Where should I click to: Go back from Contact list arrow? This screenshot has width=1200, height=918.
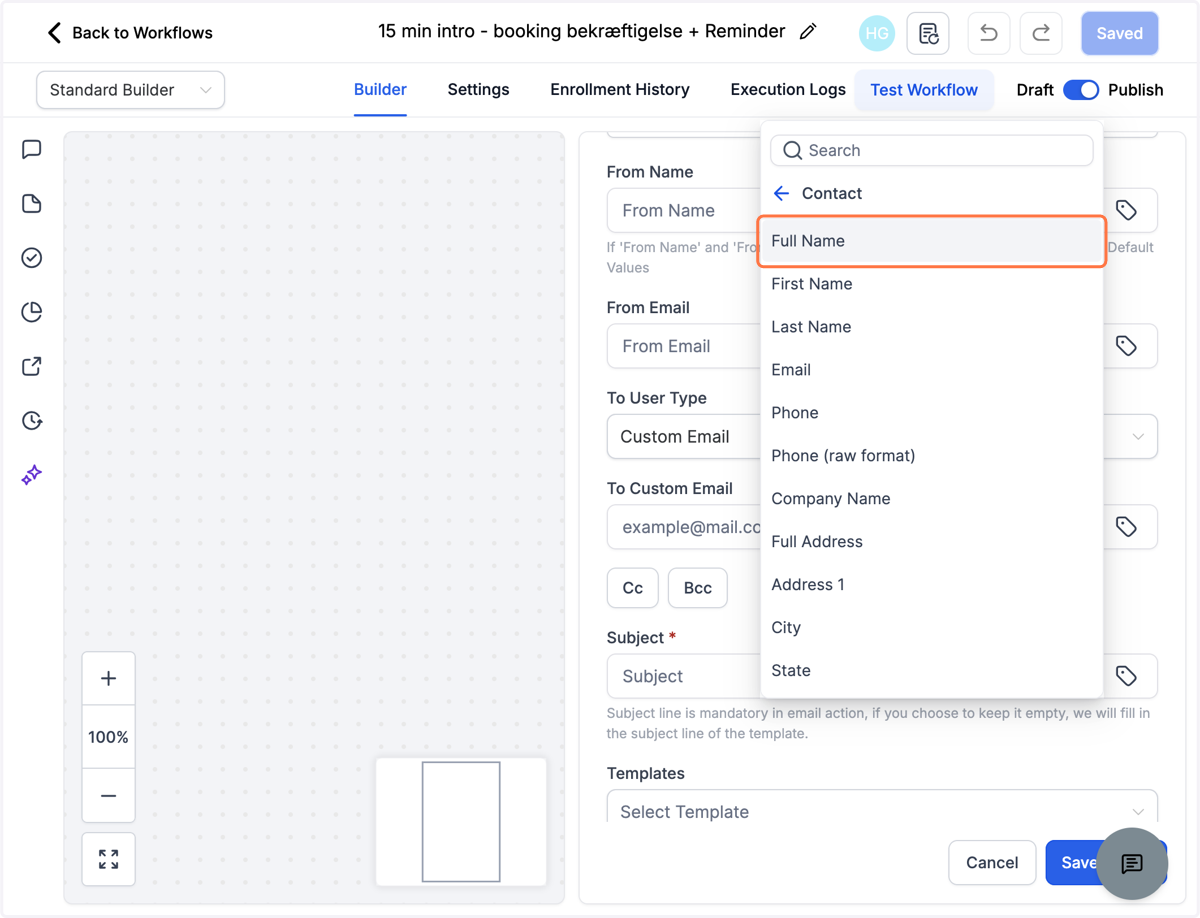[x=782, y=193]
